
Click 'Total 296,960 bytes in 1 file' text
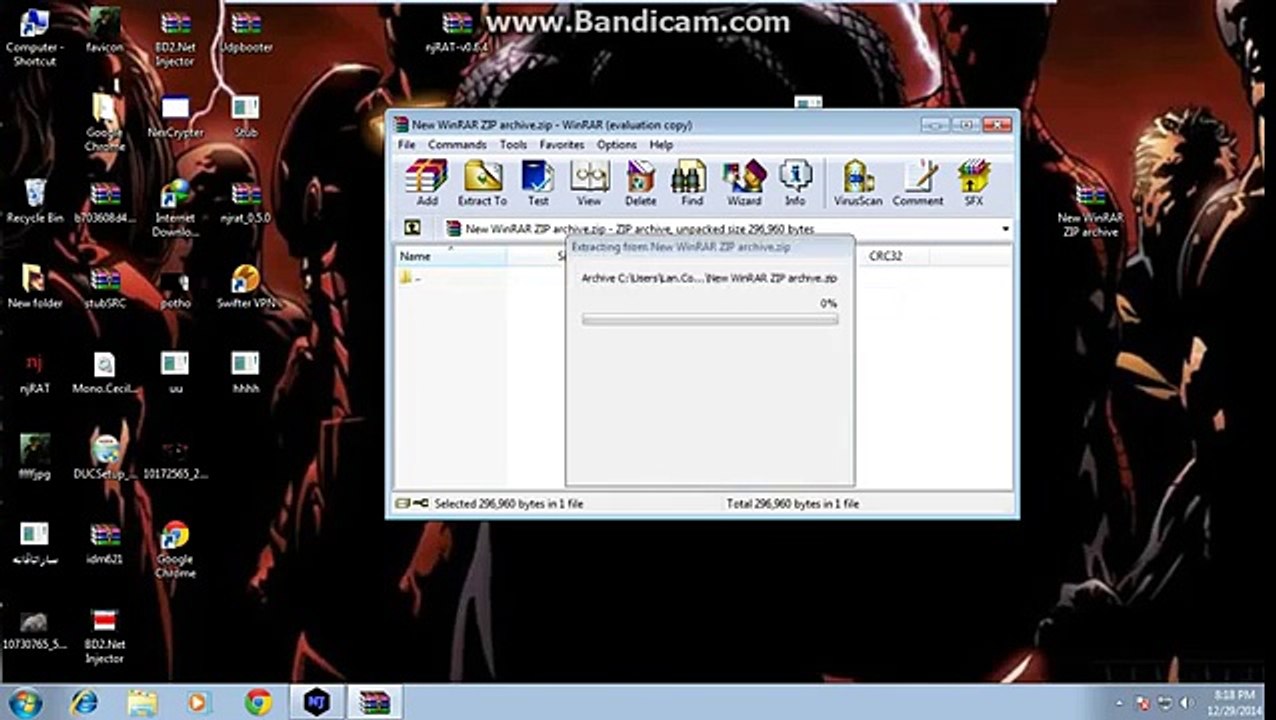[792, 504]
